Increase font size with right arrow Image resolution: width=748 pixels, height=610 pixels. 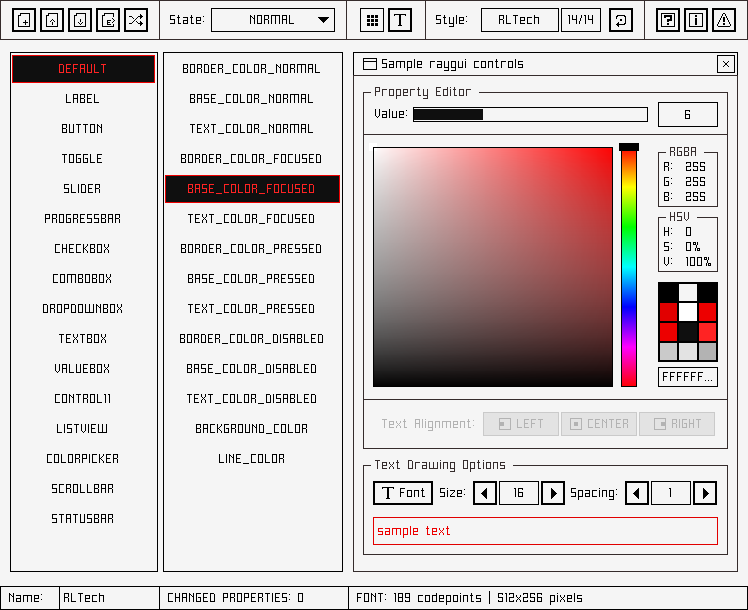coord(553,493)
